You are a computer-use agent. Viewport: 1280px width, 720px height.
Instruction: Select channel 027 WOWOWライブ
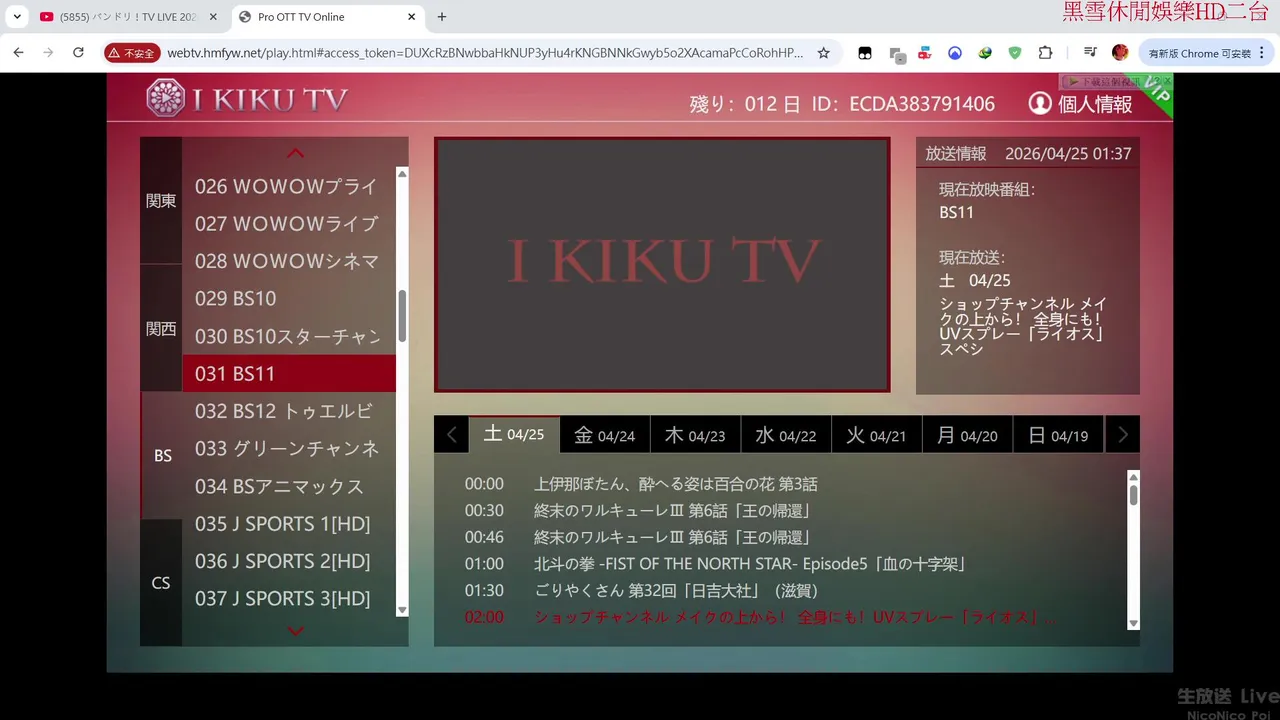tap(289, 223)
